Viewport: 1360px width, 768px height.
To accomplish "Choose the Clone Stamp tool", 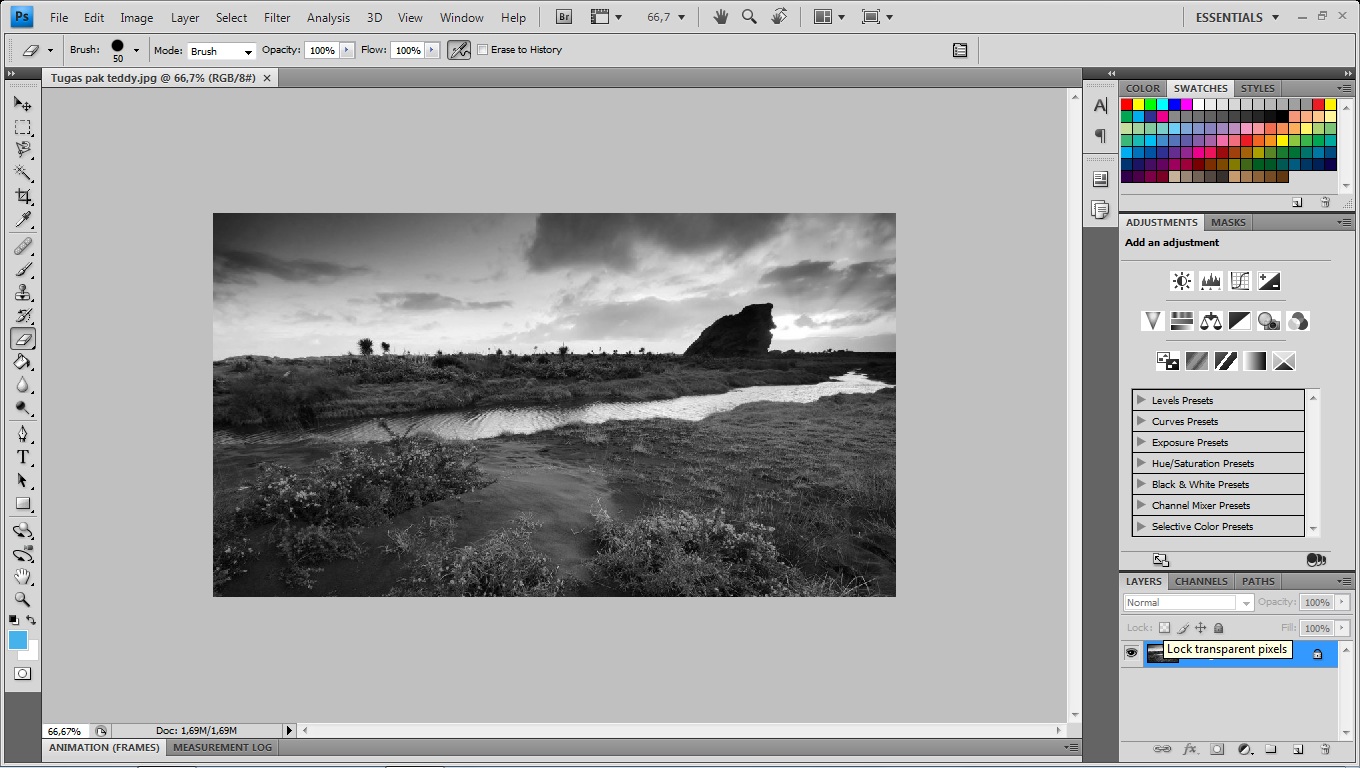I will tap(23, 293).
